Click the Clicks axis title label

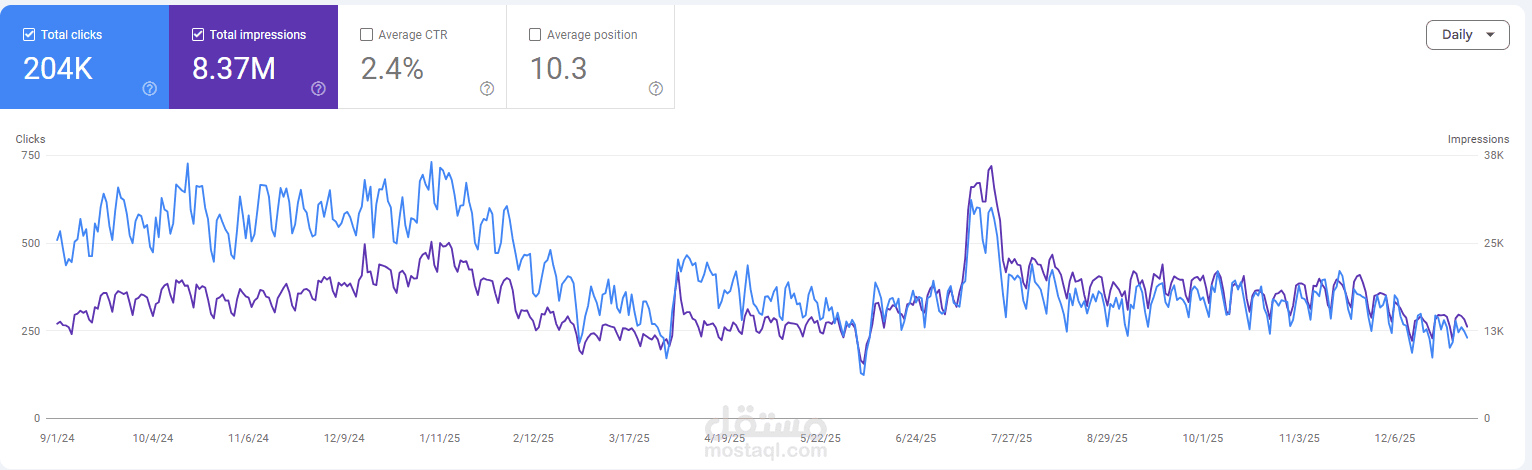pos(30,140)
